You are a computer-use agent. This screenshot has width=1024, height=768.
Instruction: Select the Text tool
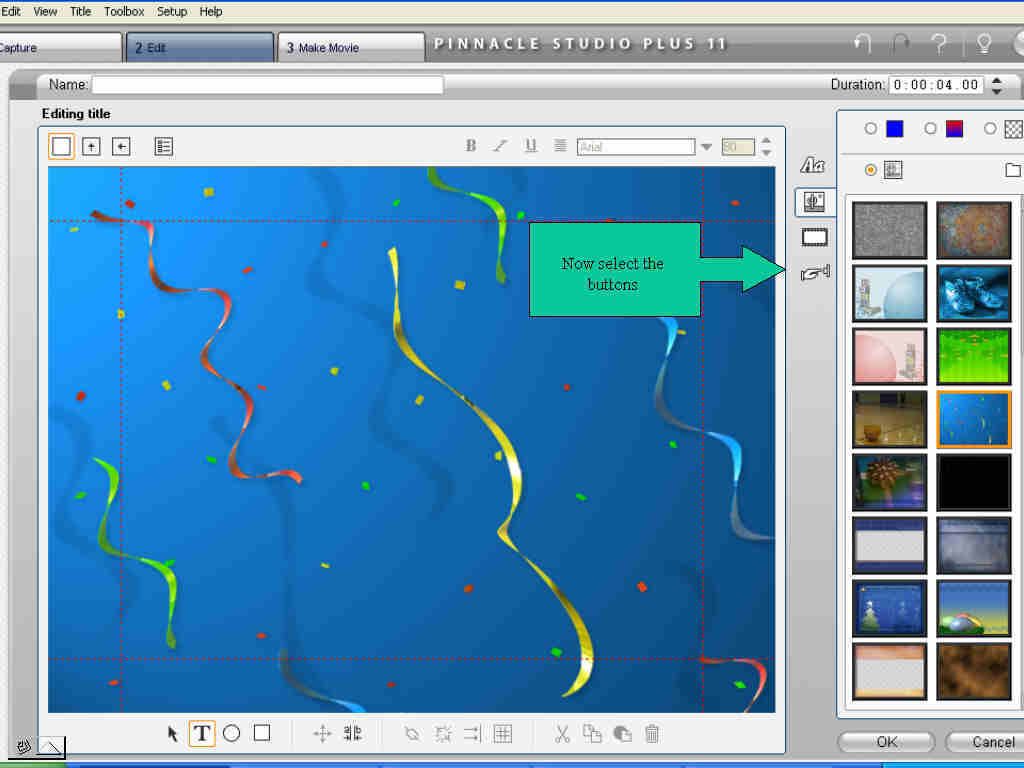pyautogui.click(x=202, y=733)
